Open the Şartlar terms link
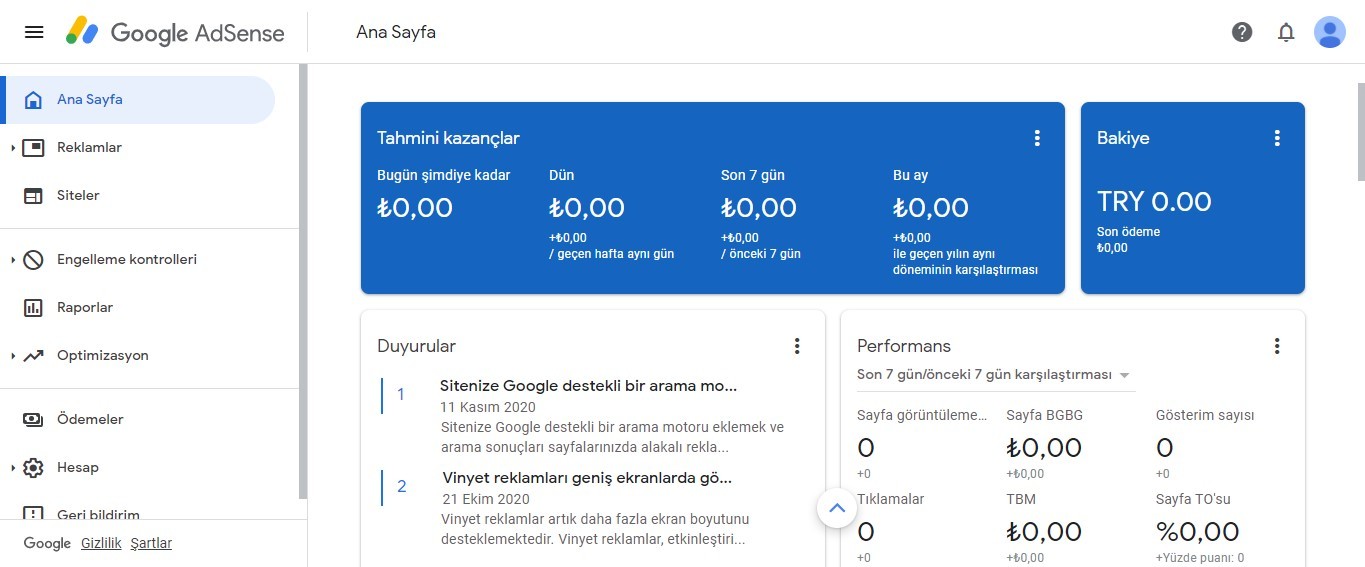The height and width of the screenshot is (567, 1365). click(x=151, y=543)
